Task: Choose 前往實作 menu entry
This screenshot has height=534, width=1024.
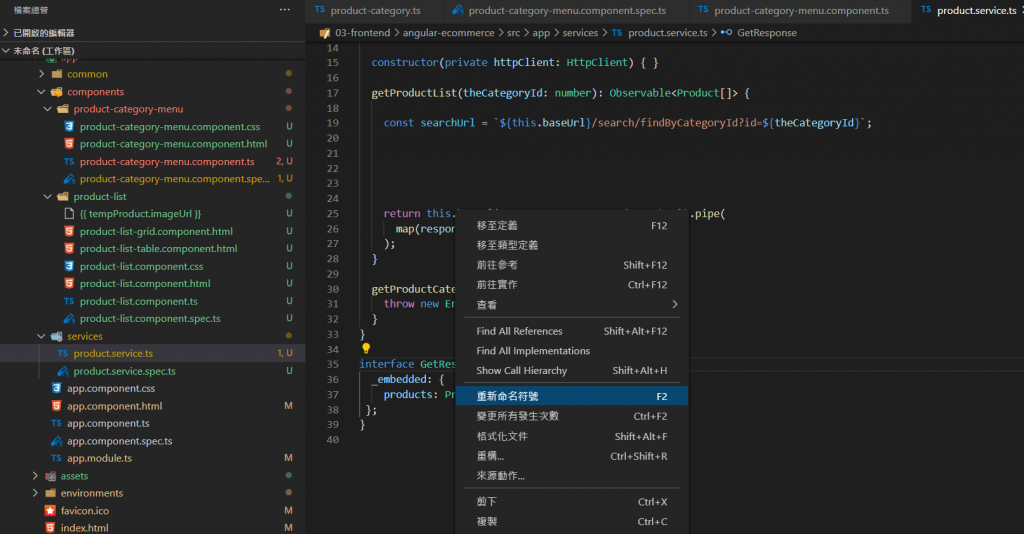Action: coord(572,285)
